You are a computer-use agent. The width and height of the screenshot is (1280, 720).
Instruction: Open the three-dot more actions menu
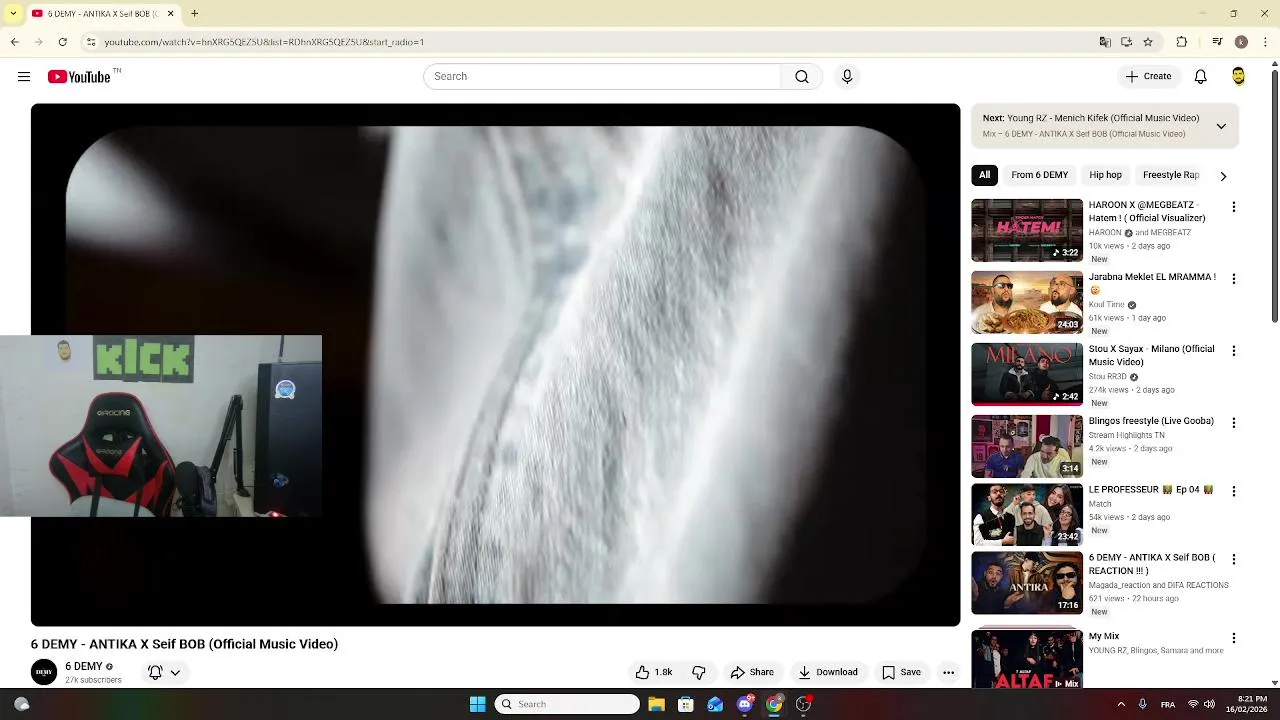(x=948, y=672)
